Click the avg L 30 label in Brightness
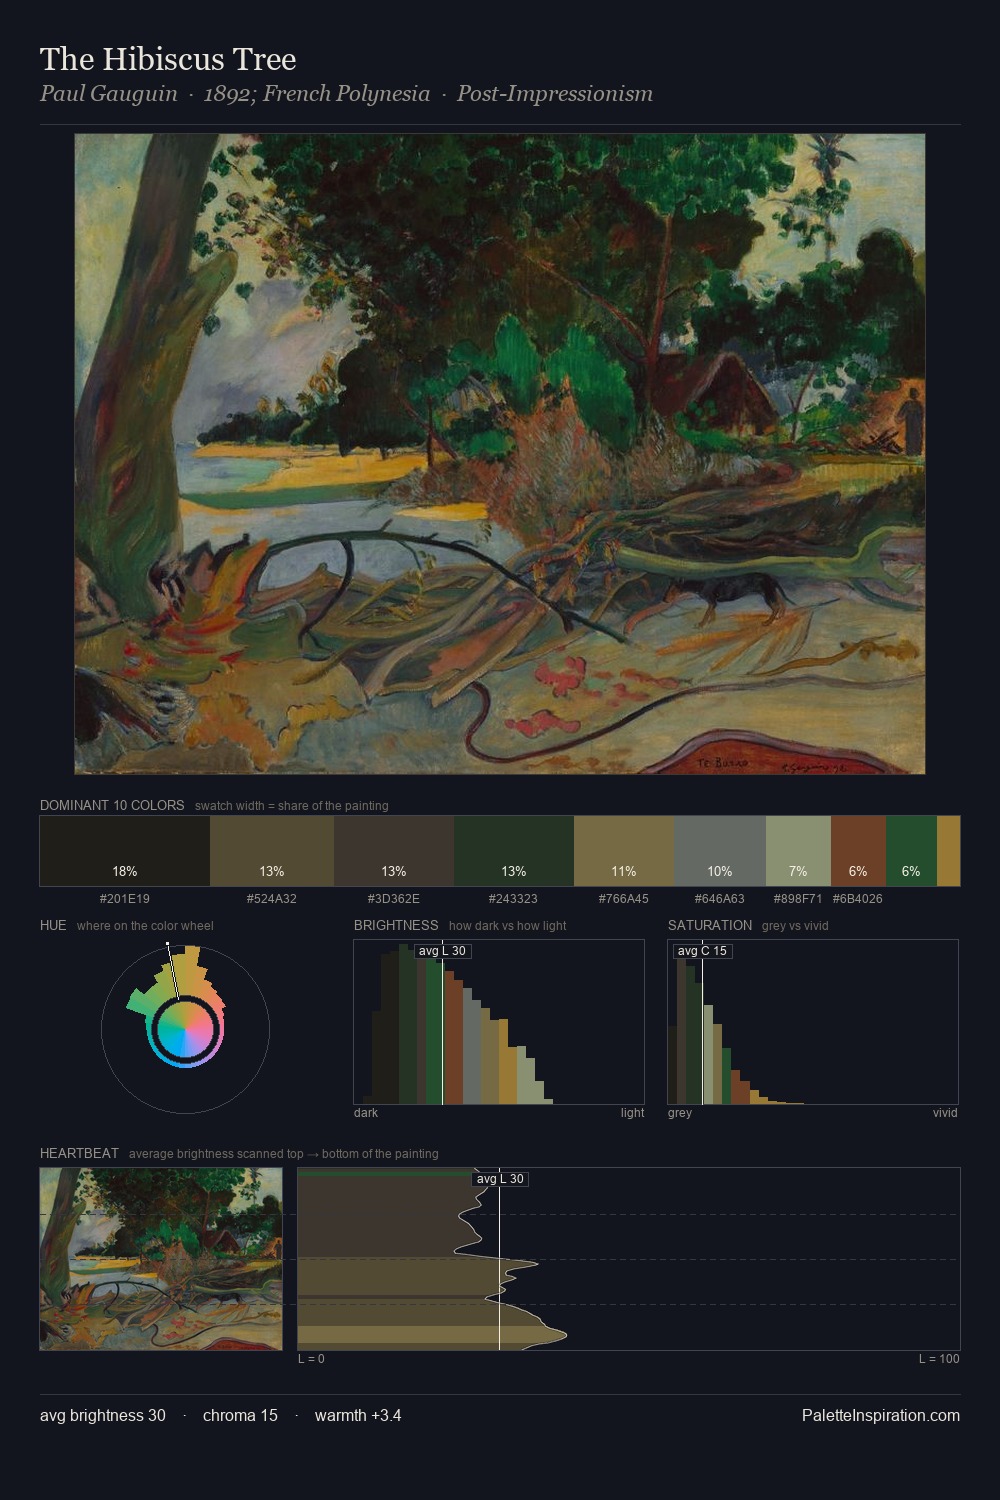 [x=442, y=951]
